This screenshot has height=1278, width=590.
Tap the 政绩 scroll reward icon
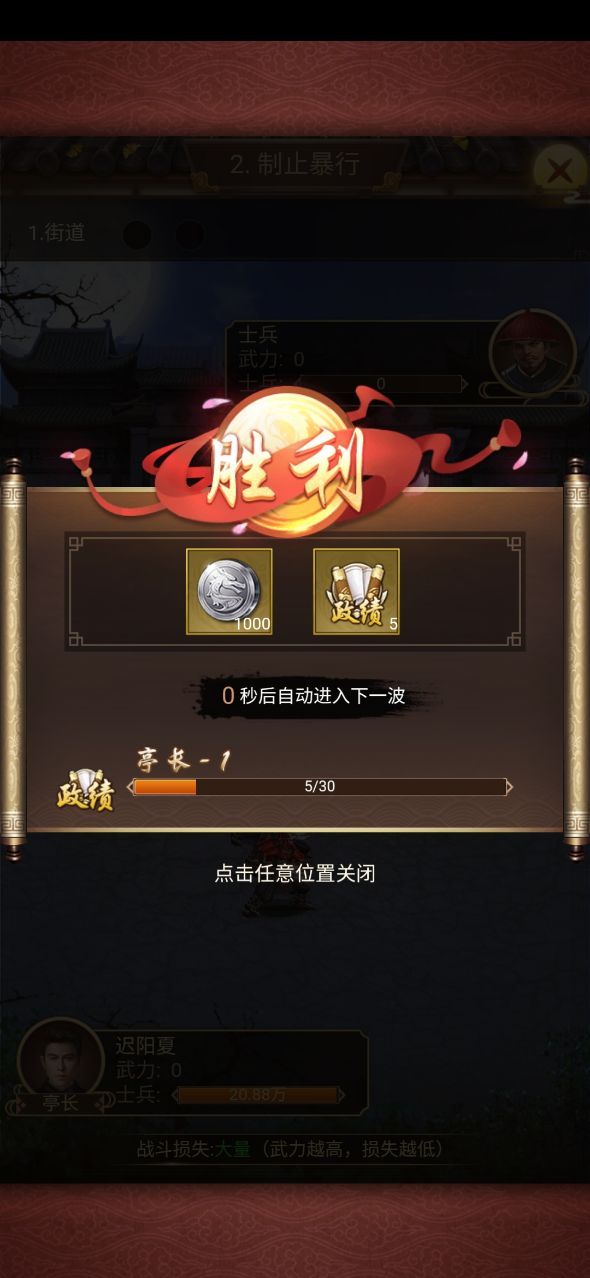[x=356, y=591]
